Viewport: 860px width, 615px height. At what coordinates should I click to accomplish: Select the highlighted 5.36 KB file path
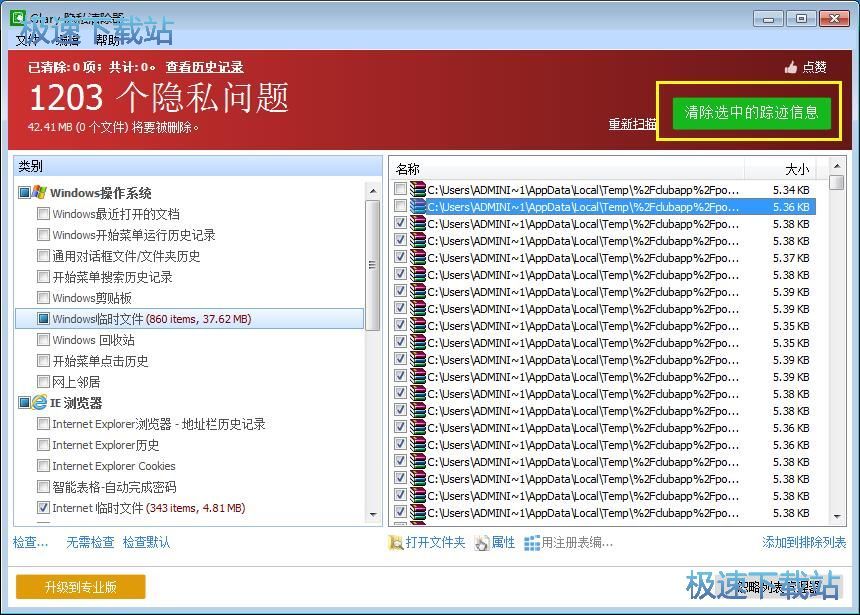[x=583, y=207]
